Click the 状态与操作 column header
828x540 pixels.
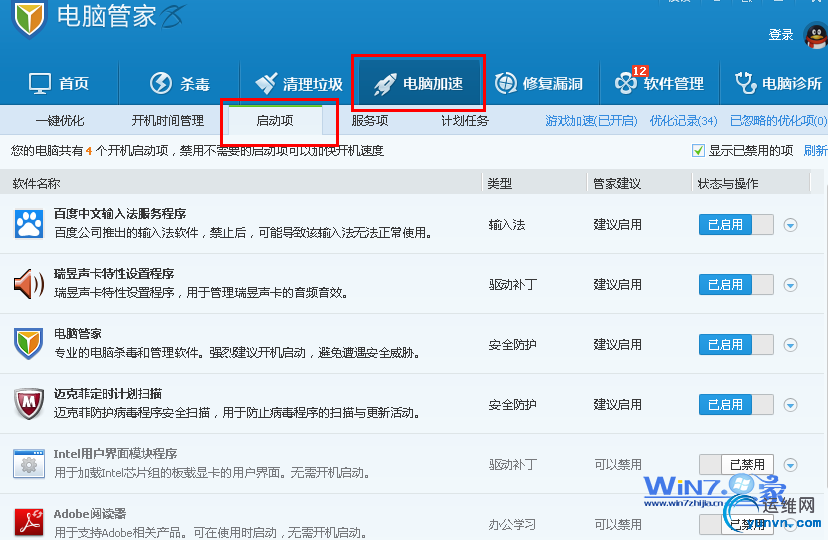[x=728, y=184]
